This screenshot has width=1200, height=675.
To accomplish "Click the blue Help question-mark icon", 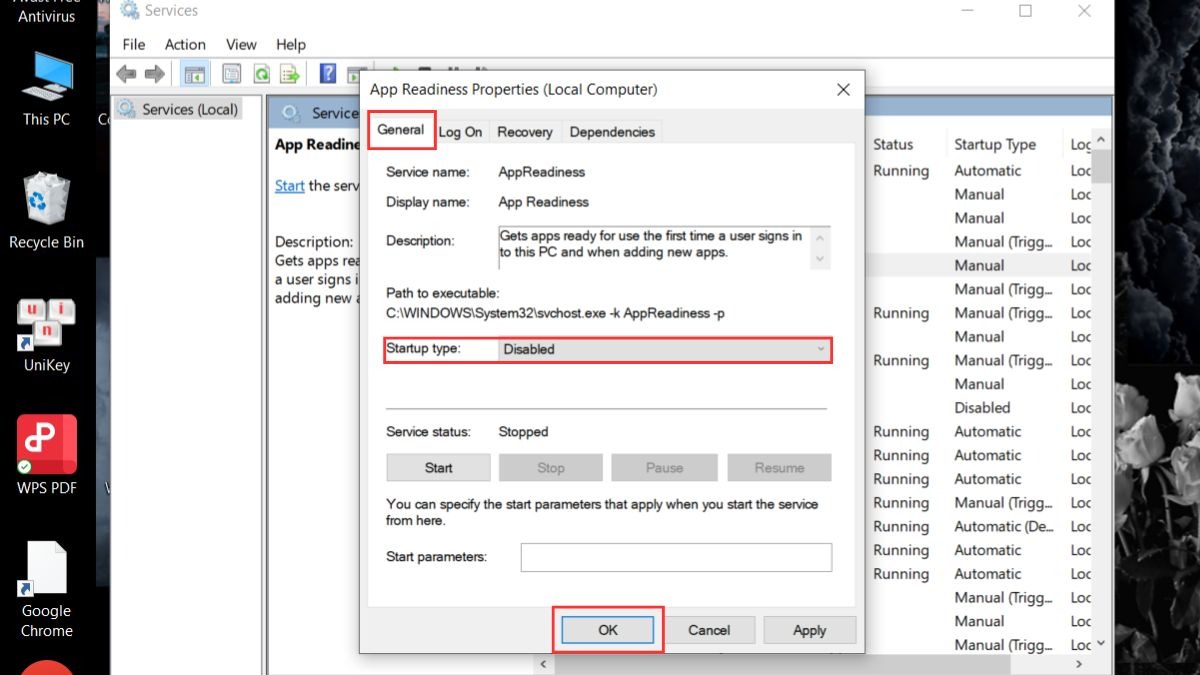I will pos(327,73).
